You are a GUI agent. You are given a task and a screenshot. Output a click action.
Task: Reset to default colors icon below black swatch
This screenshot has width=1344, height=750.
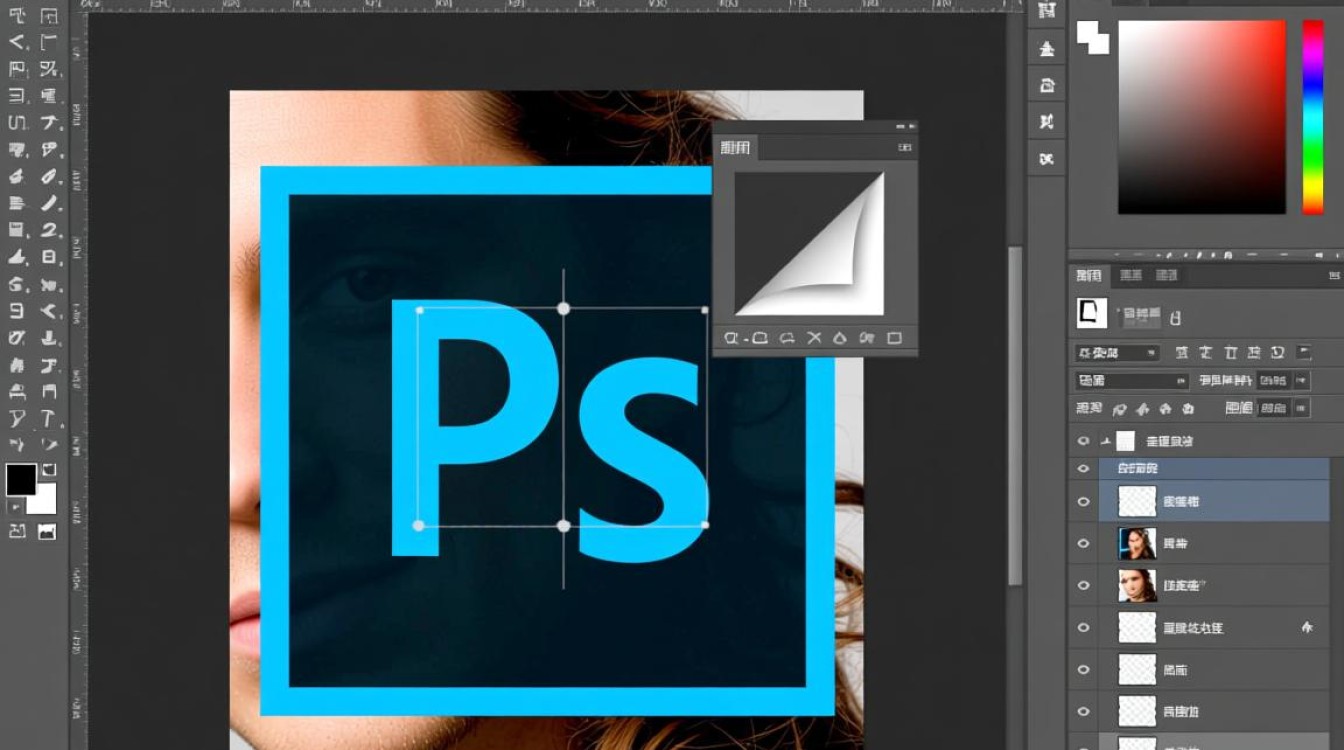click(x=14, y=507)
